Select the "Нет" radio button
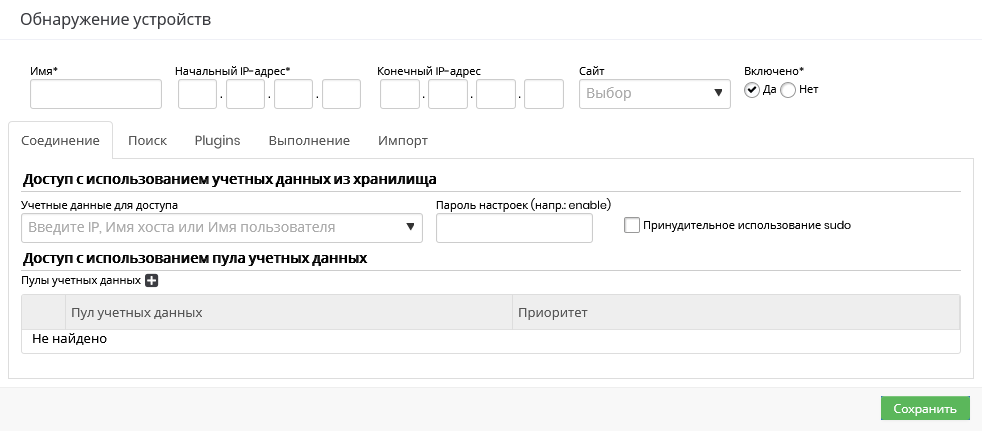This screenshot has width=982, height=431. coord(788,90)
